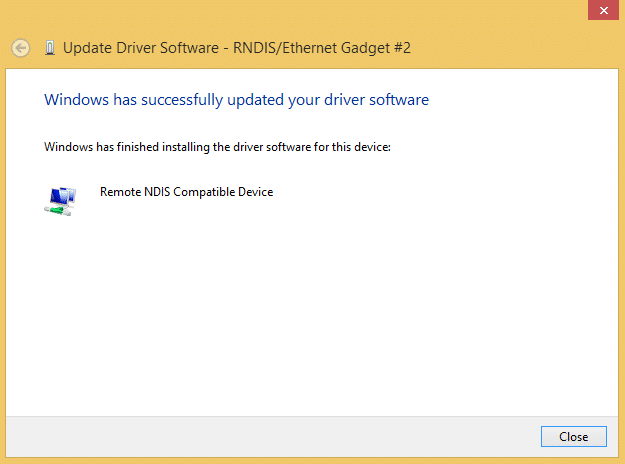Click the driver device icon in title

coord(49,47)
